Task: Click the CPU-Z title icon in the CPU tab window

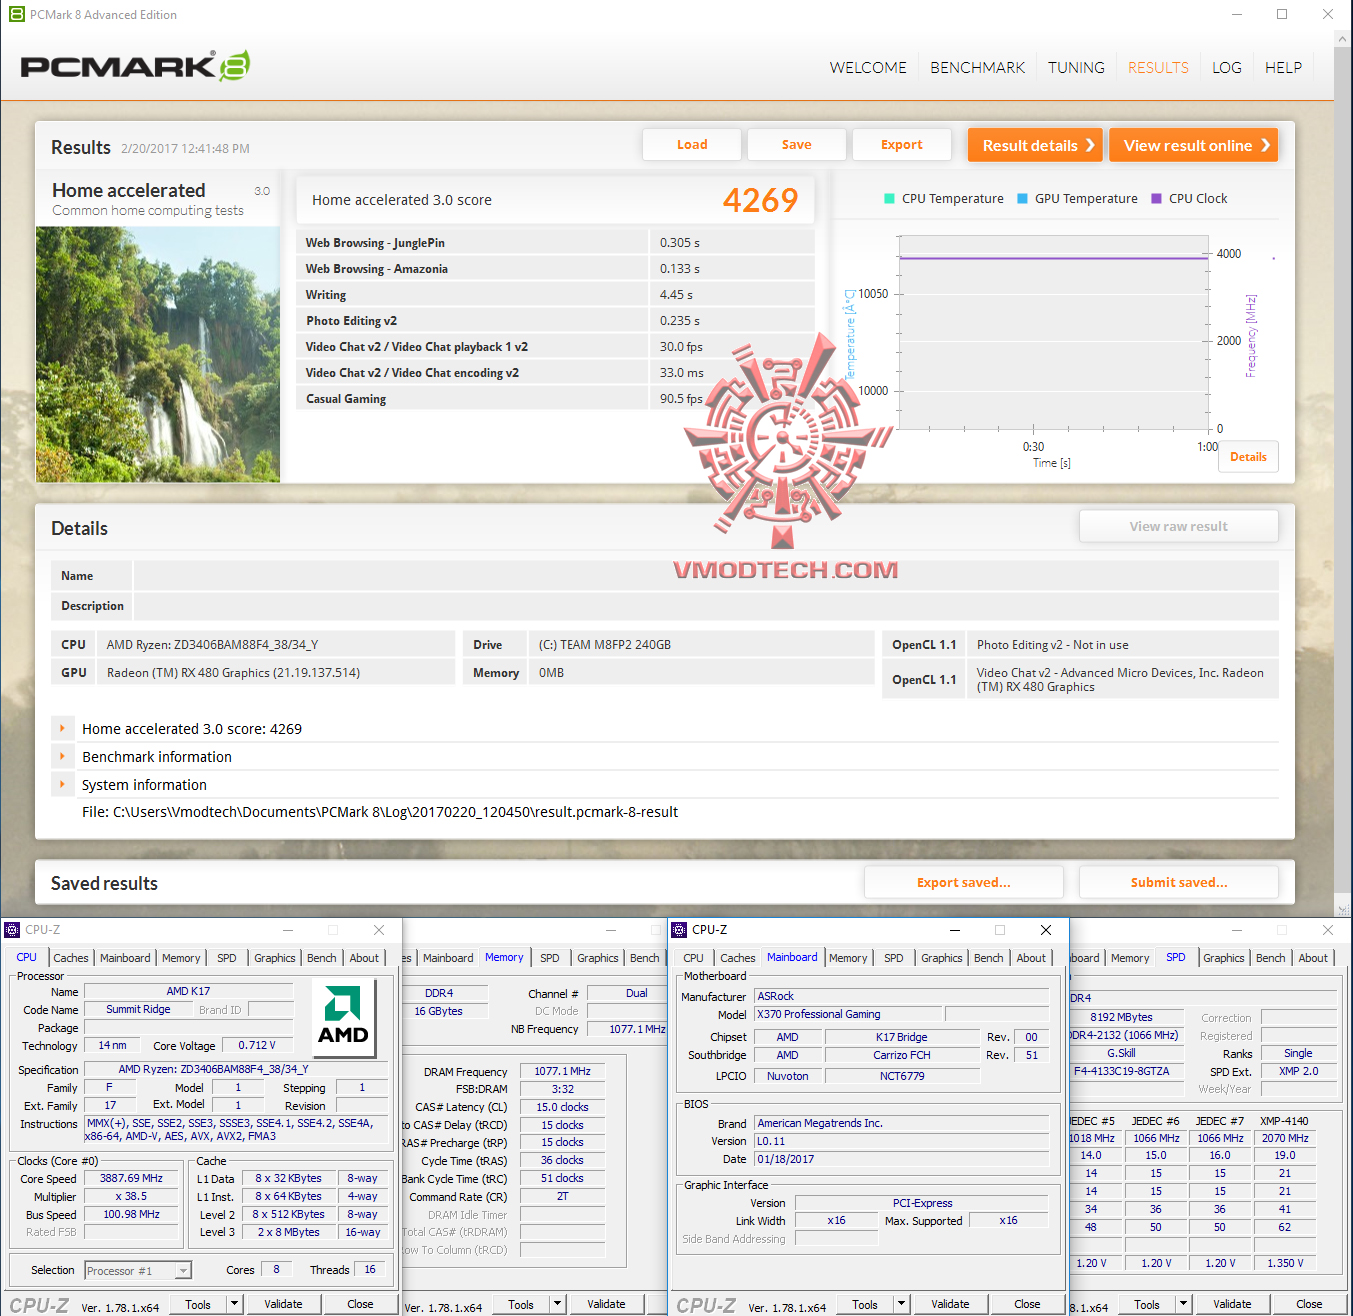Action: [12, 930]
